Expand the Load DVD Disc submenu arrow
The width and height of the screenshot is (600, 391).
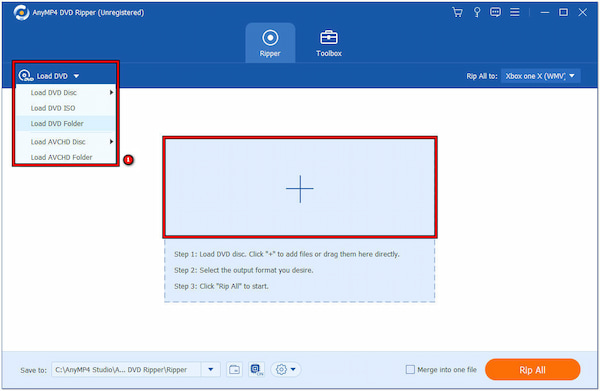(111, 93)
